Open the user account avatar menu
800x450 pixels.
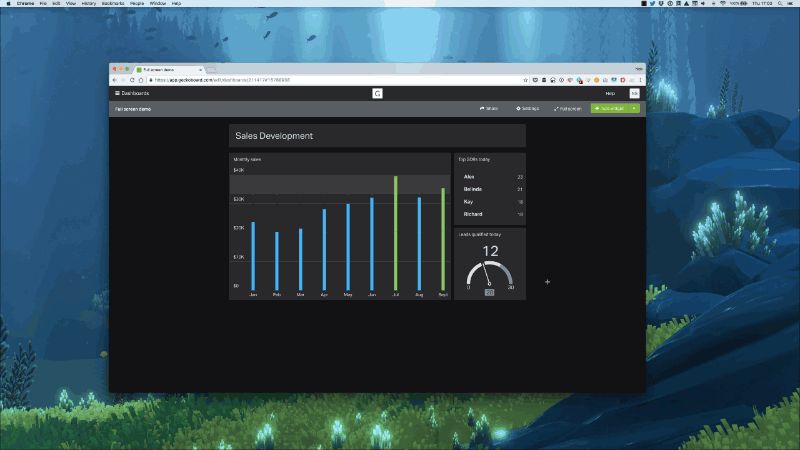[x=634, y=93]
